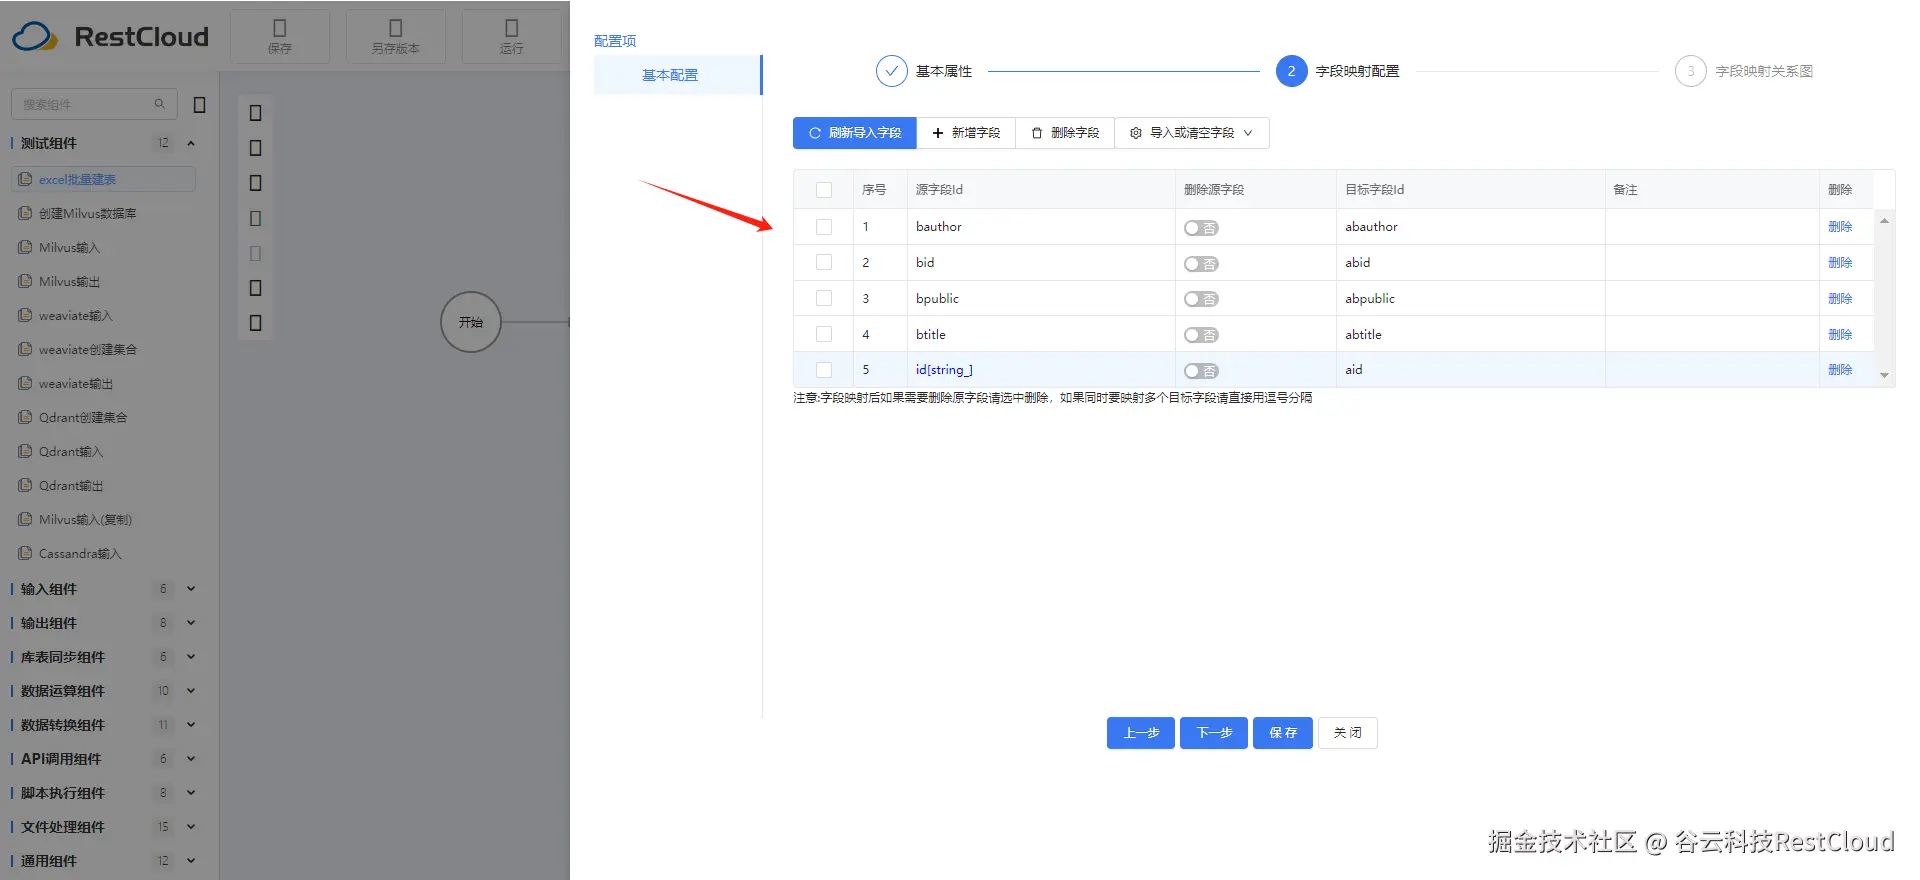Image resolution: width=1920 pixels, height=880 pixels.
Task: Expand the 通用组件 group
Action: tap(191, 861)
